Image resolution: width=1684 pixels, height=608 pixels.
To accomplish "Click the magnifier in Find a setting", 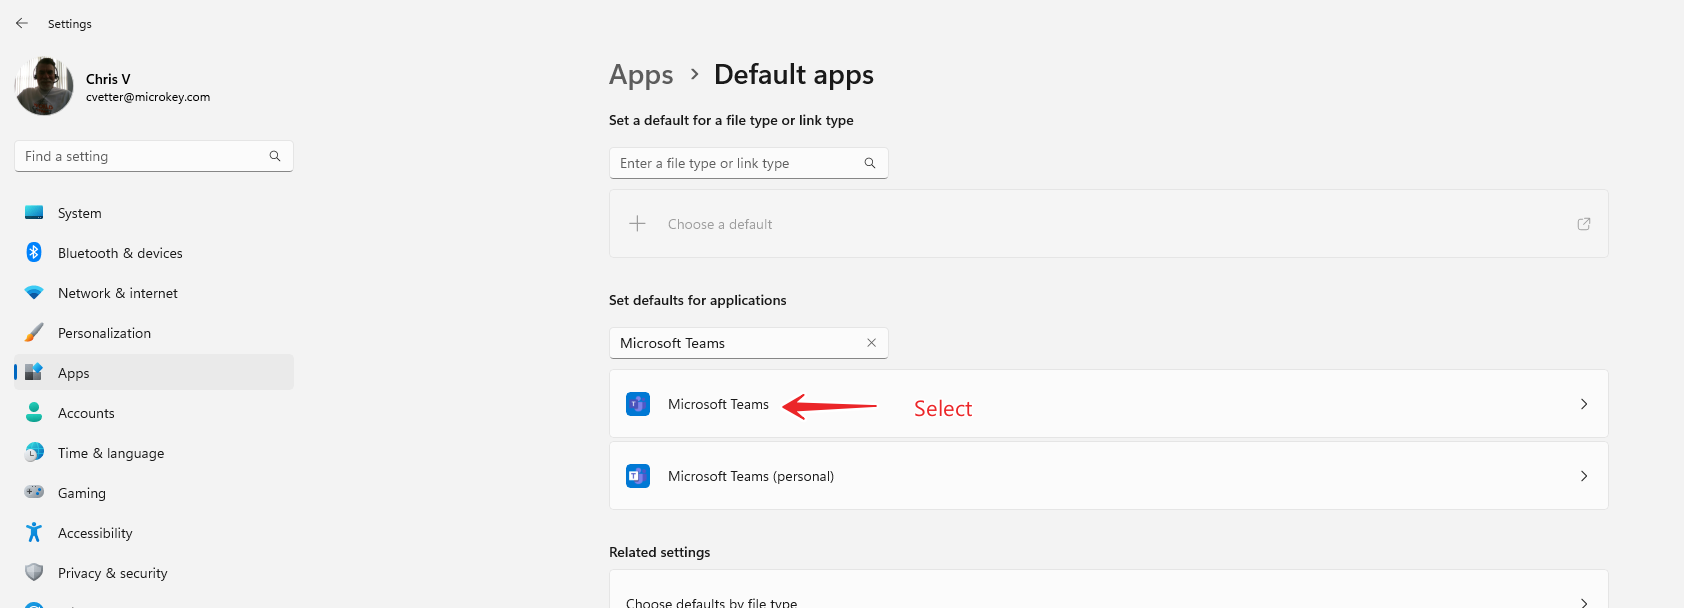I will 275,156.
